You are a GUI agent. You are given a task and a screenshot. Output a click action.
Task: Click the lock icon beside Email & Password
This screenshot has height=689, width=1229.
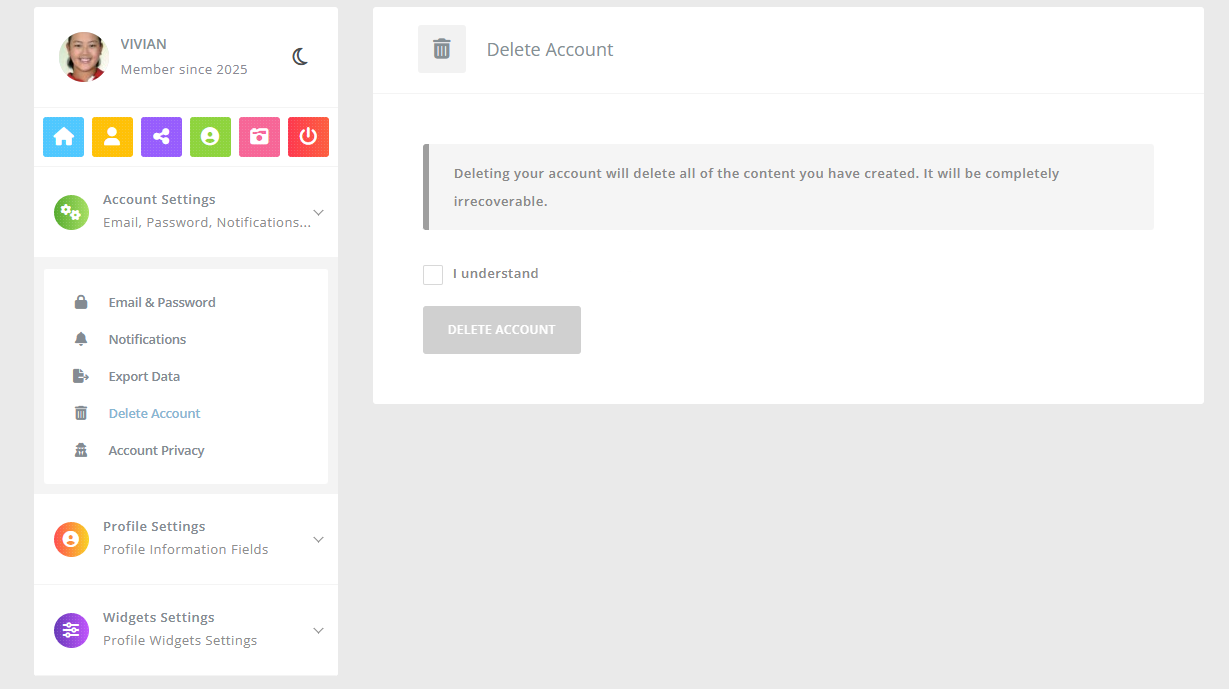81,302
